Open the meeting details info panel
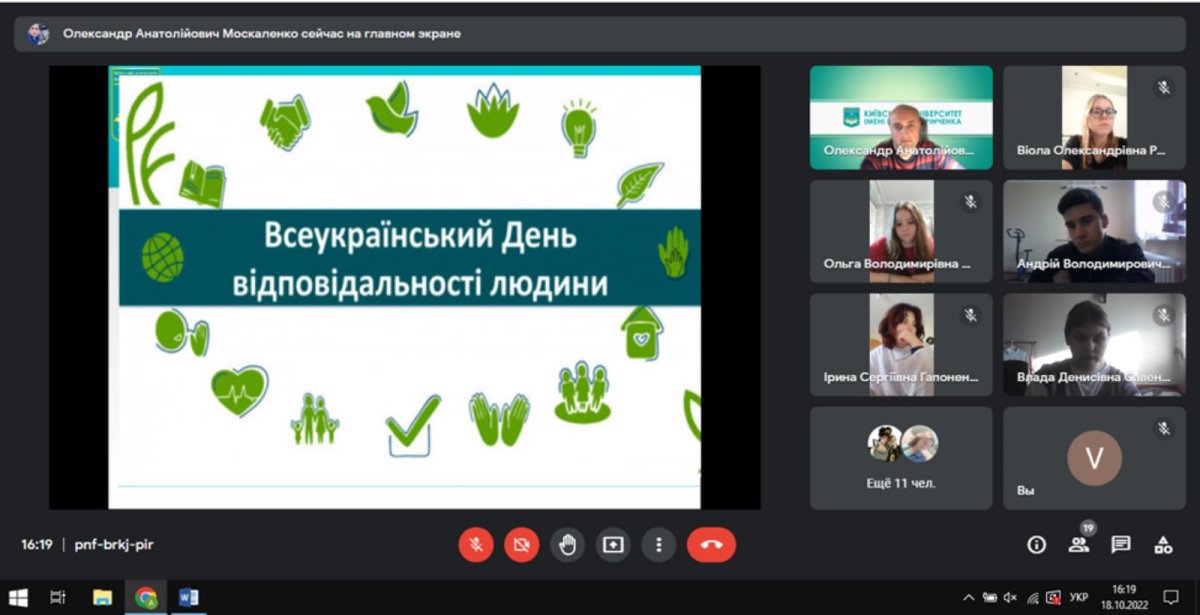The image size is (1200, 615). point(1037,545)
